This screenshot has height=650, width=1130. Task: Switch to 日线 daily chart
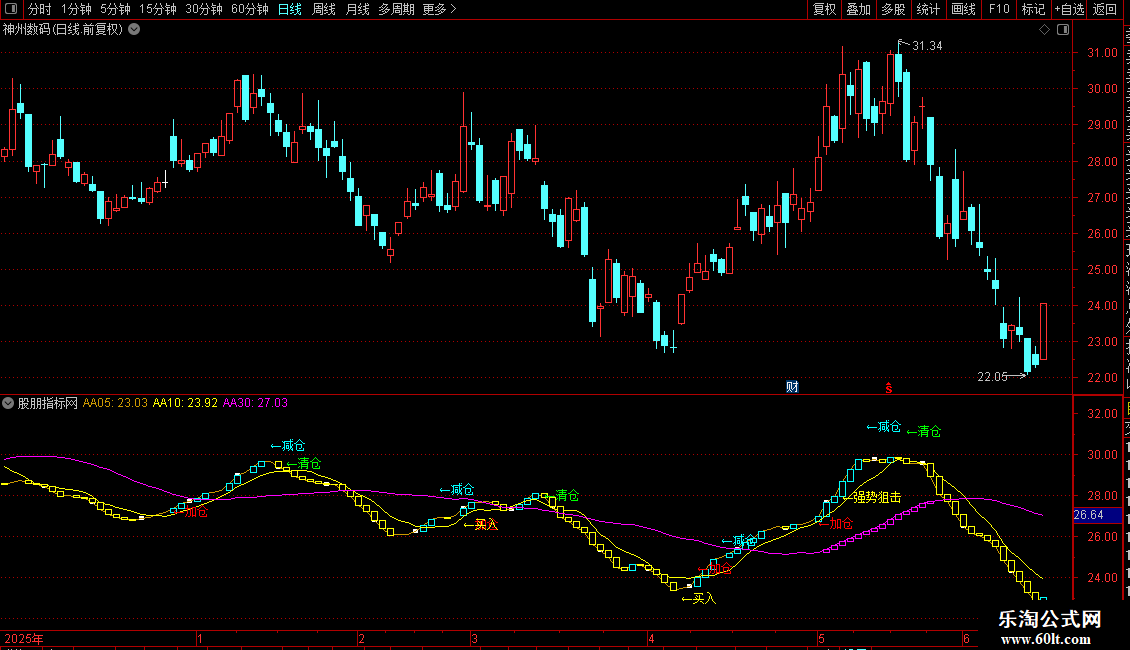[290, 9]
